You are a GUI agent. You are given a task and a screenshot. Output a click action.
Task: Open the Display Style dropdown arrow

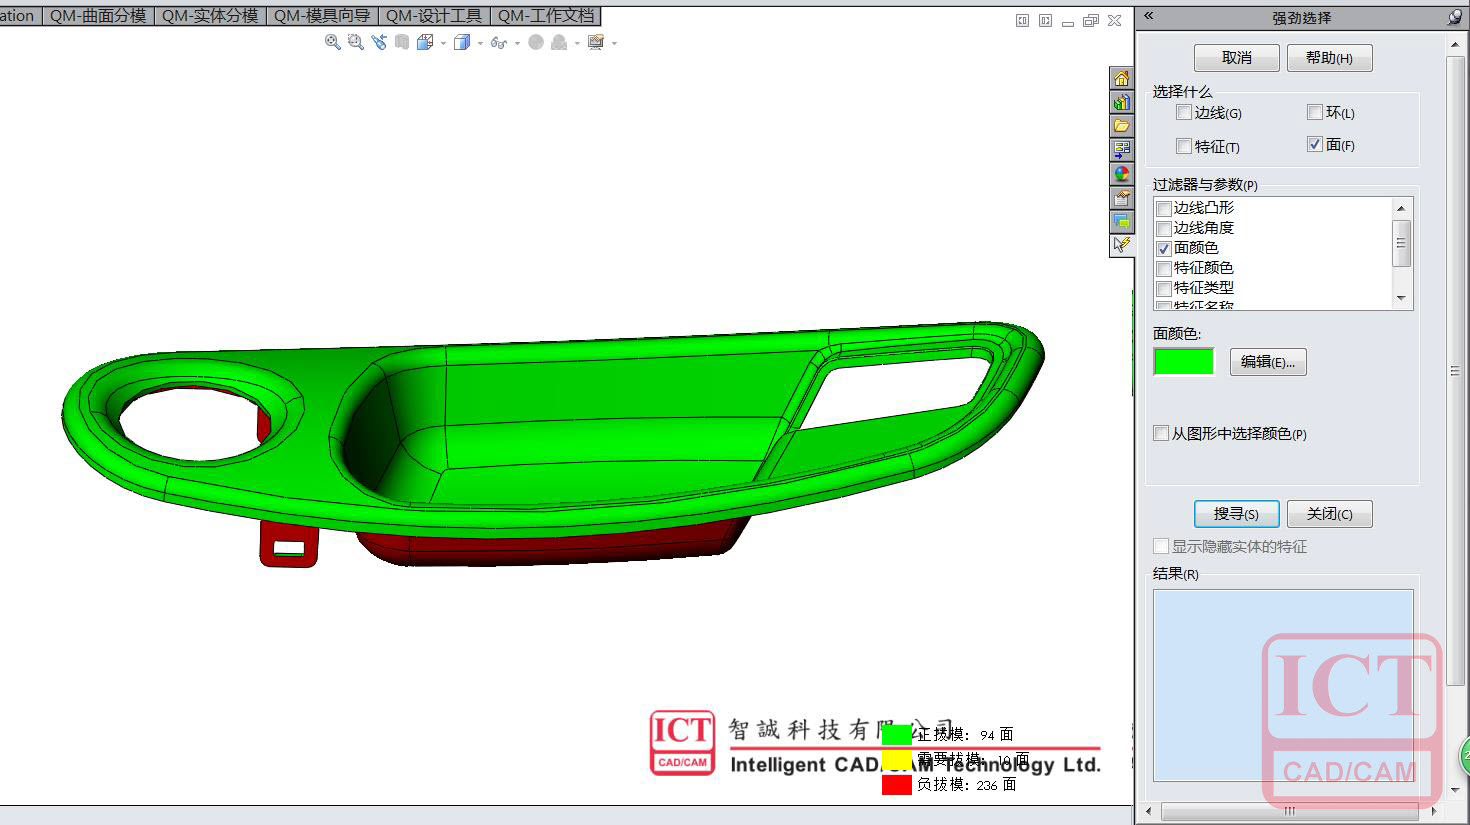[x=480, y=43]
